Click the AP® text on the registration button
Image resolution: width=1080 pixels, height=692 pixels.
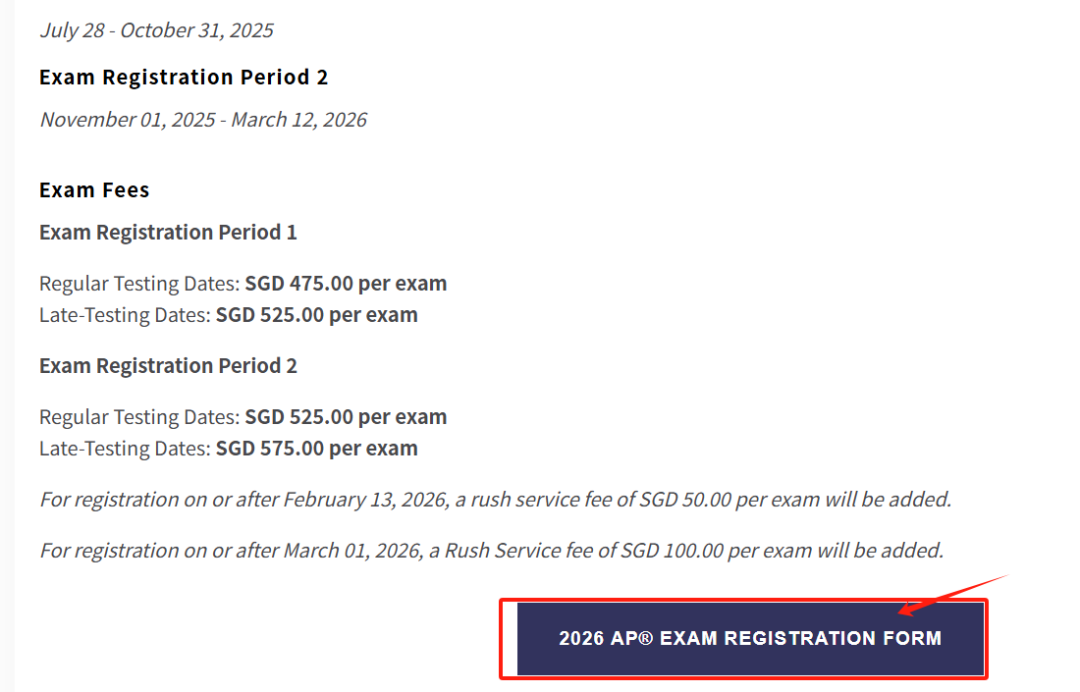pyautogui.click(x=631, y=638)
